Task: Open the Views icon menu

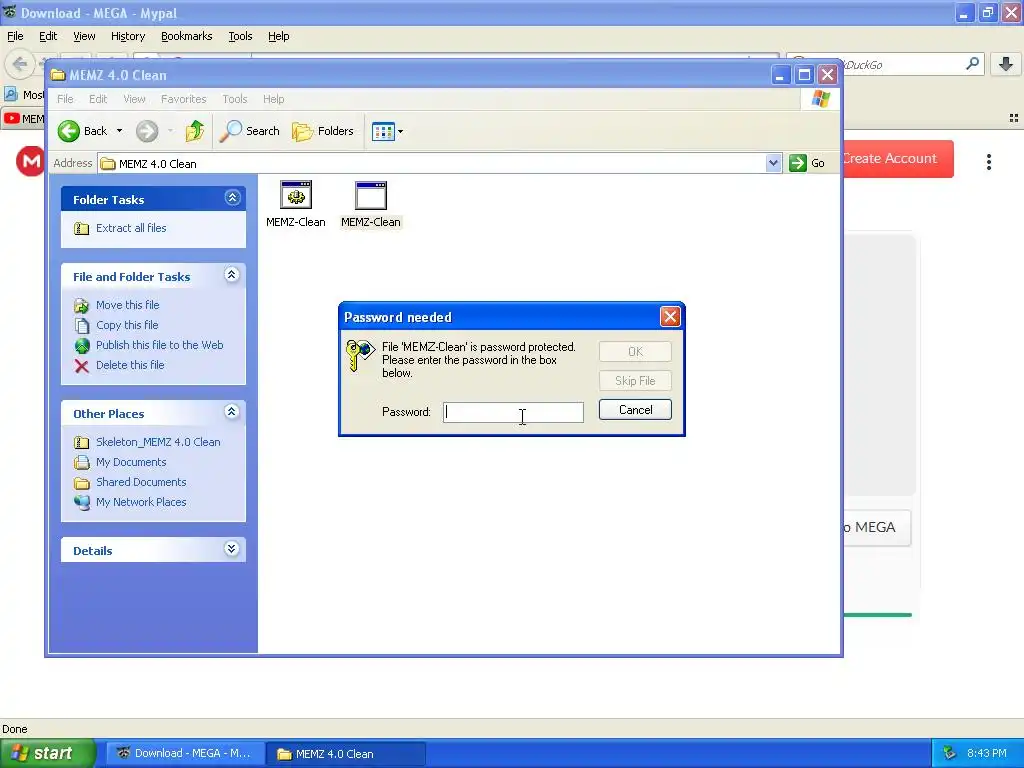Action: click(387, 131)
